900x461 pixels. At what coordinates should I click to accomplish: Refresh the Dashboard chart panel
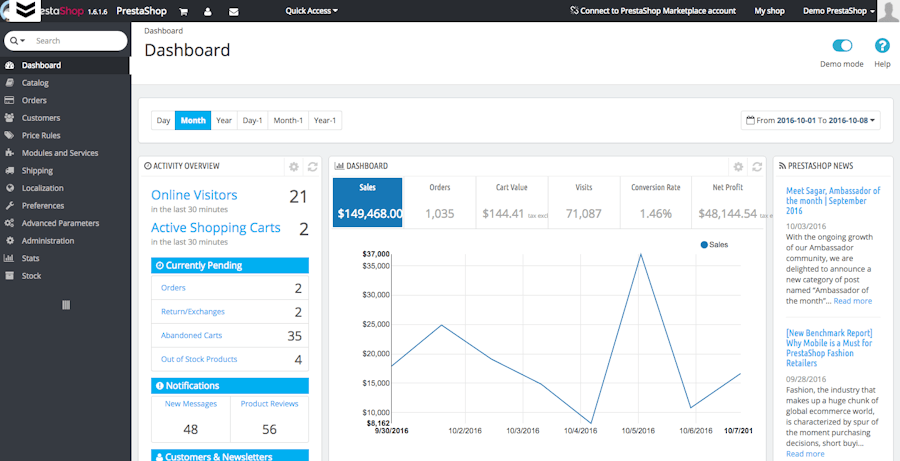pyautogui.click(x=757, y=166)
